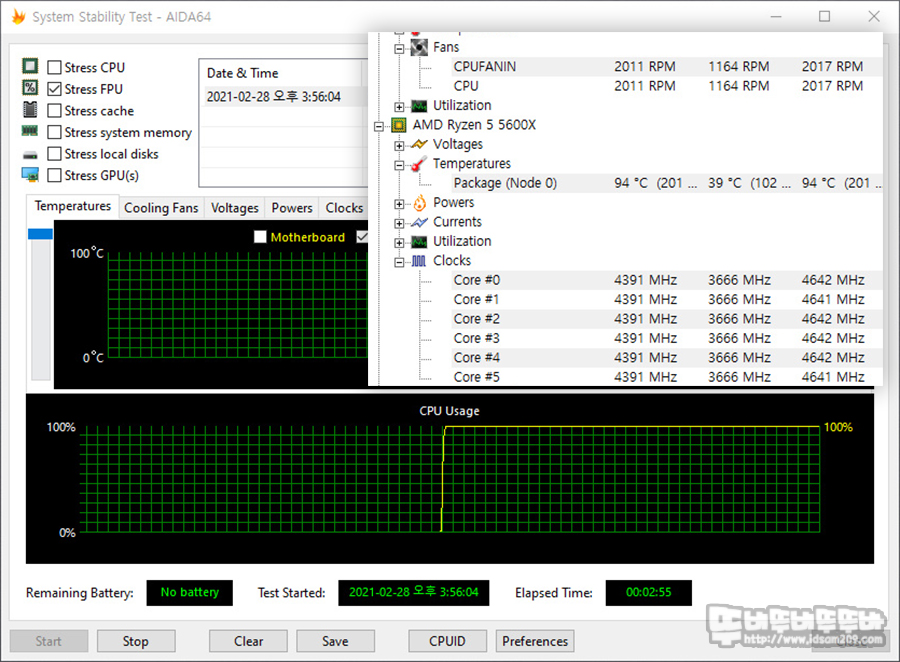Image resolution: width=900 pixels, height=662 pixels.
Task: Click the monitor icon beside Stress GPU(s)
Action: 30,175
